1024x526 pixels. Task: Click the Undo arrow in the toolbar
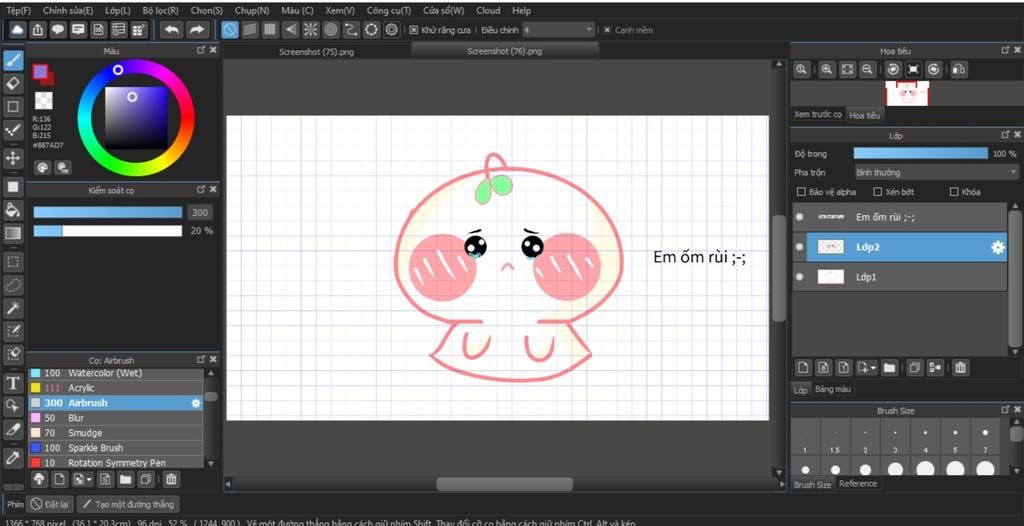pyautogui.click(x=172, y=30)
